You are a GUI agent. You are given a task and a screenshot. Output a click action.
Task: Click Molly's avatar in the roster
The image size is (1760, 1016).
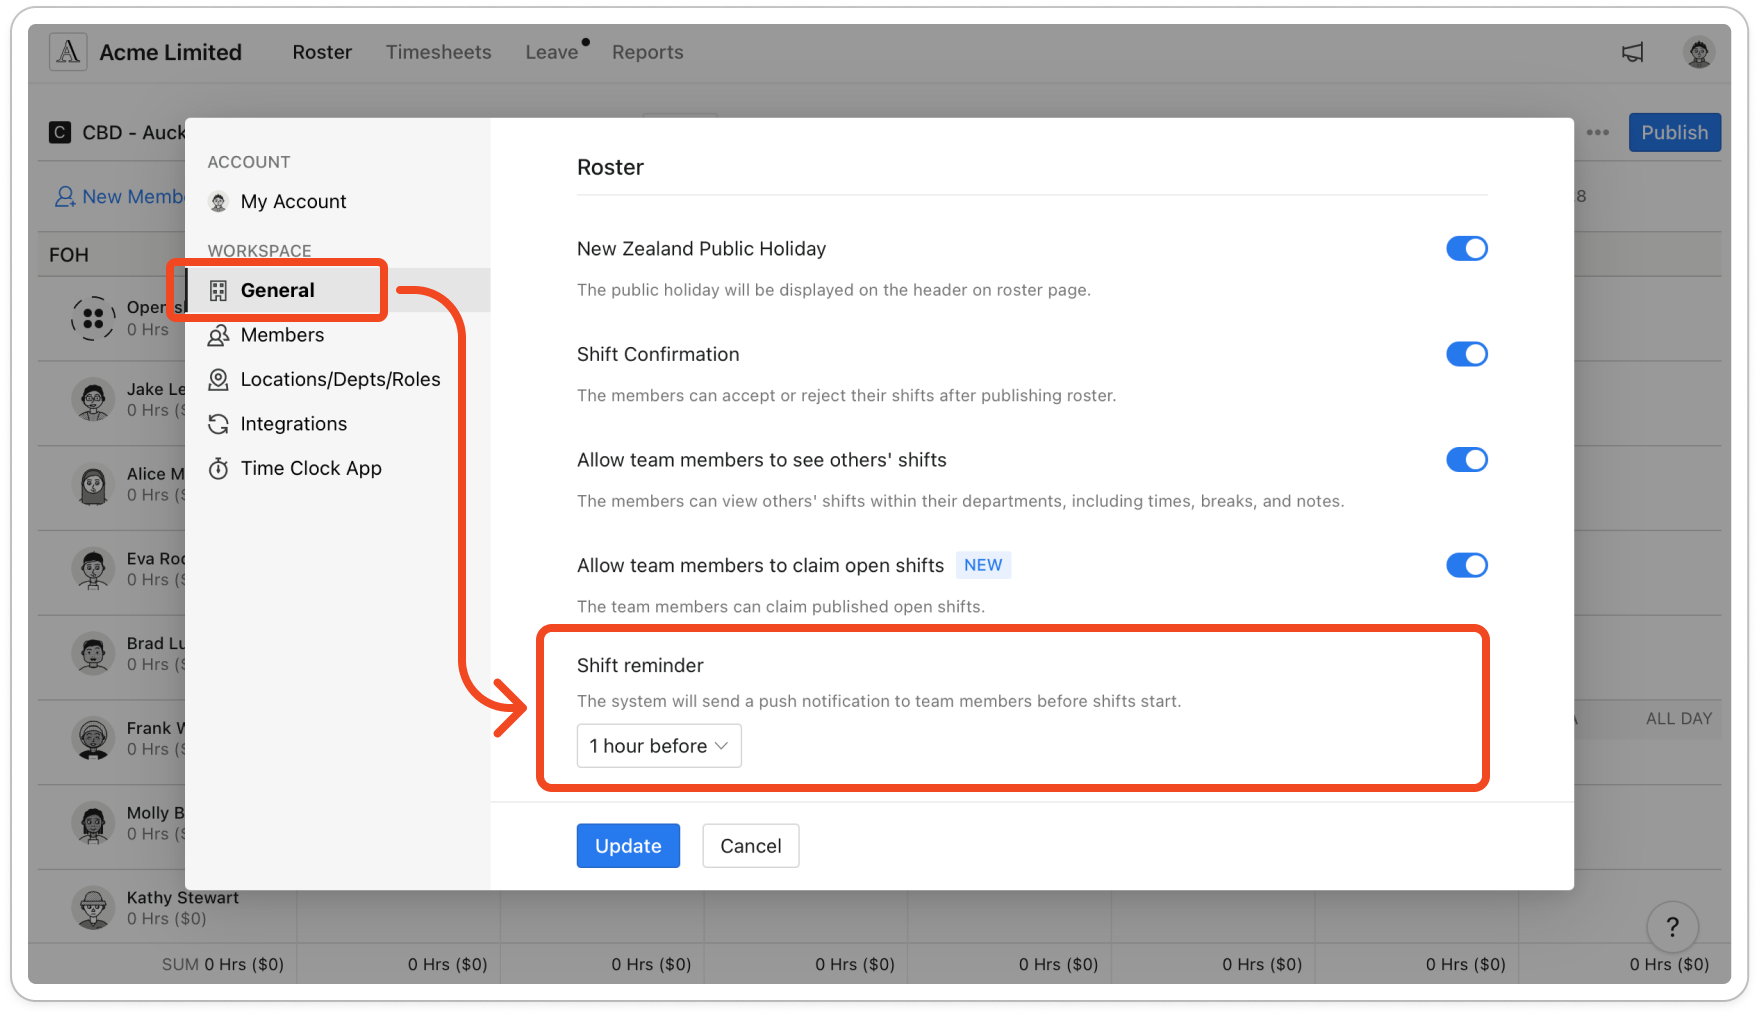click(x=93, y=824)
